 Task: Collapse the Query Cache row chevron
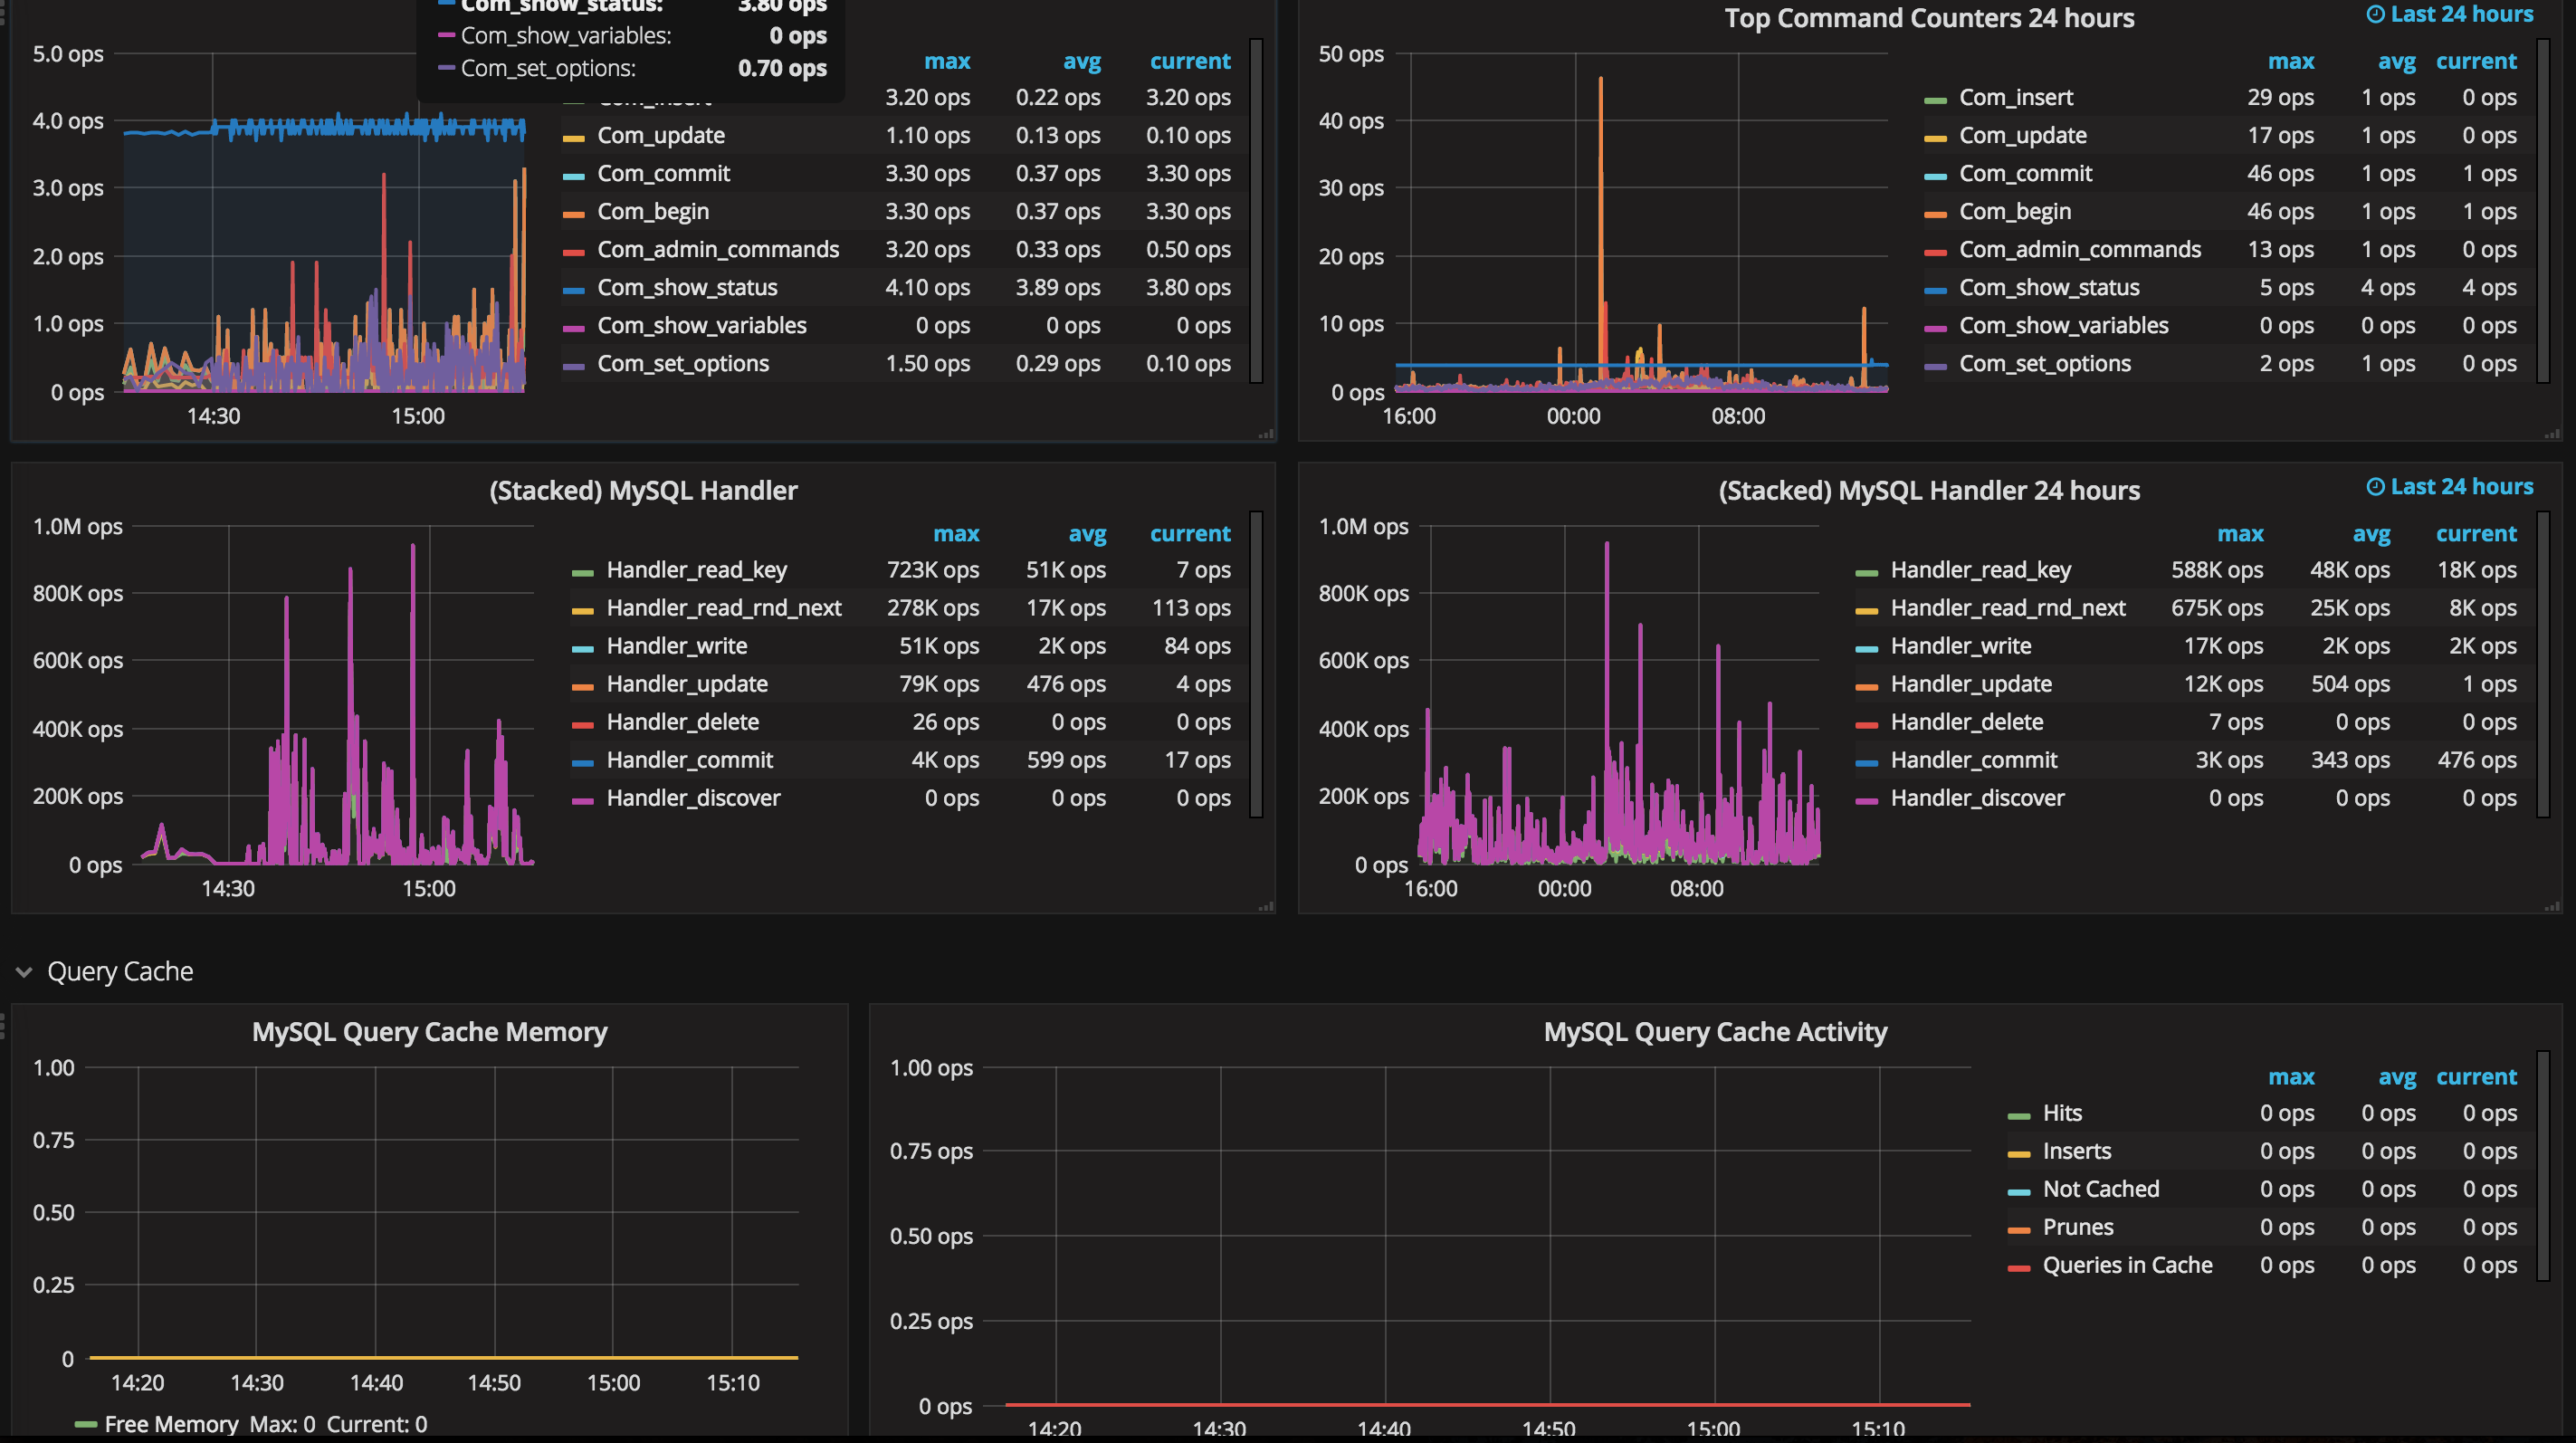point(24,972)
